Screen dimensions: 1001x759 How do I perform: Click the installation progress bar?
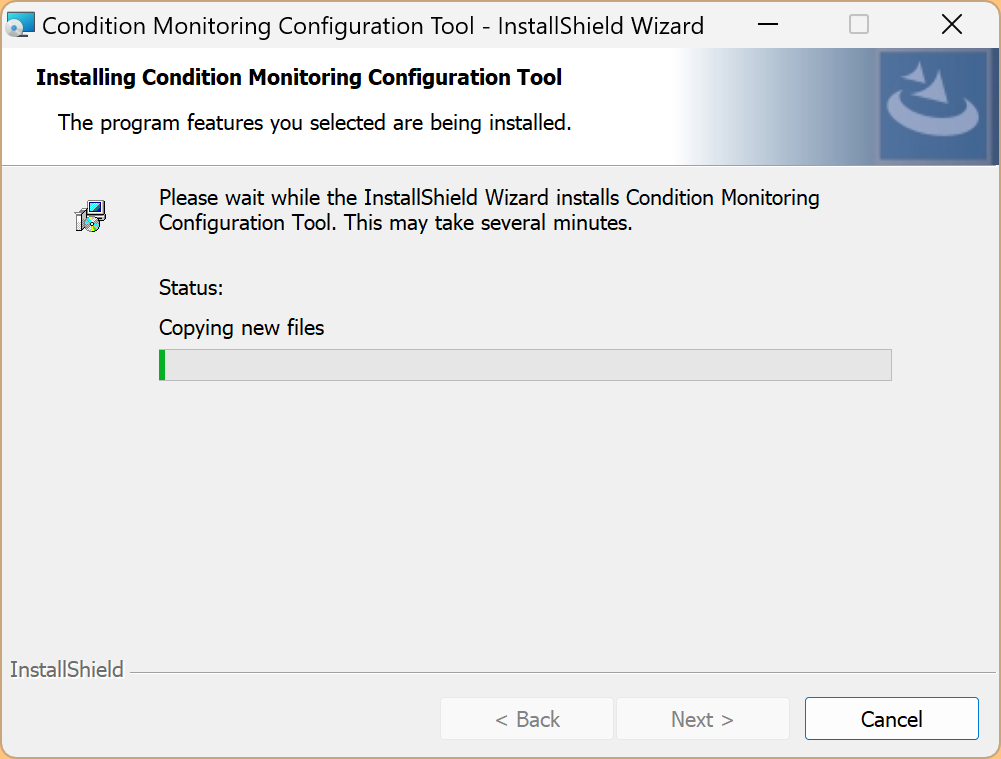click(525, 365)
